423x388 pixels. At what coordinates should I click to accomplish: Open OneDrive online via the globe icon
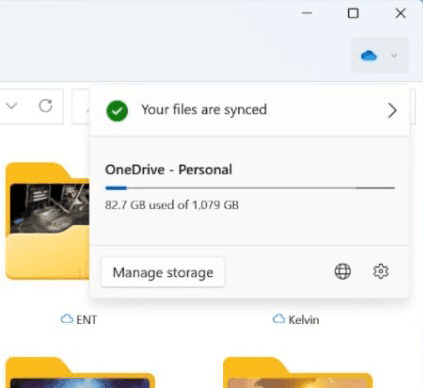343,271
